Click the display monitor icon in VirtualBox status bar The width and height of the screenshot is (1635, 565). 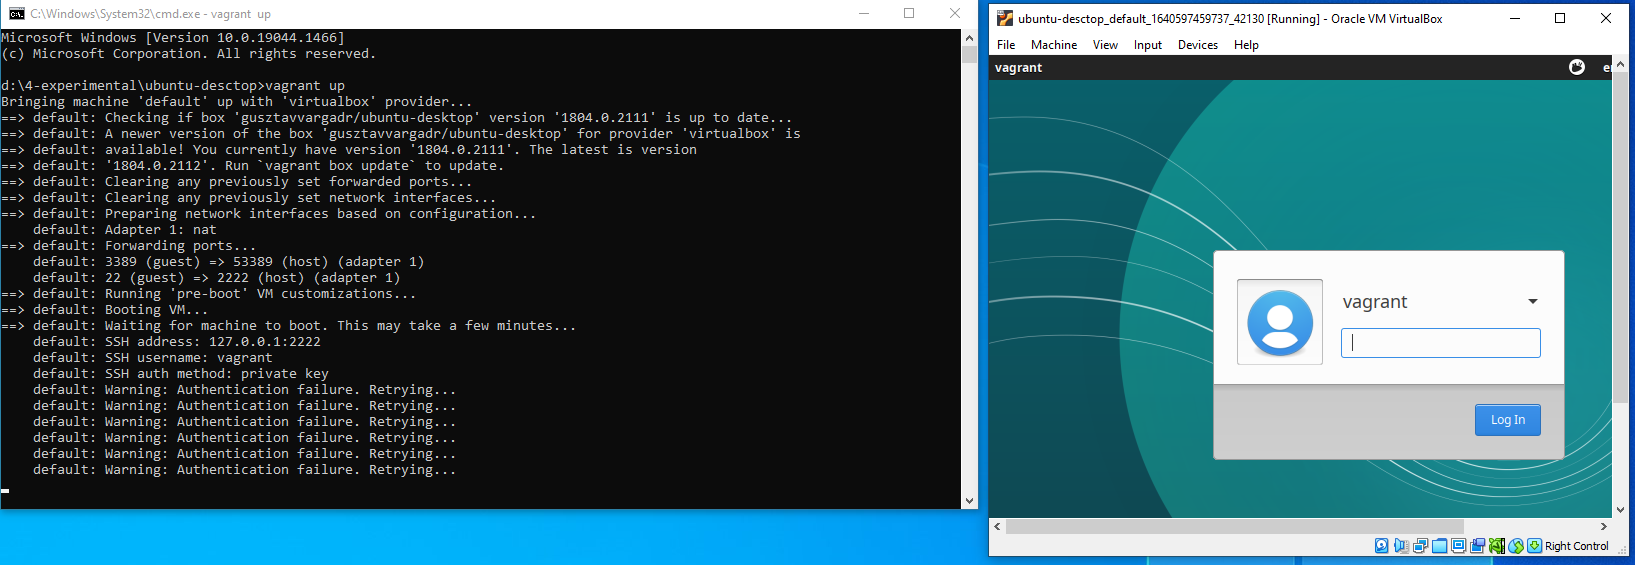tap(1458, 546)
